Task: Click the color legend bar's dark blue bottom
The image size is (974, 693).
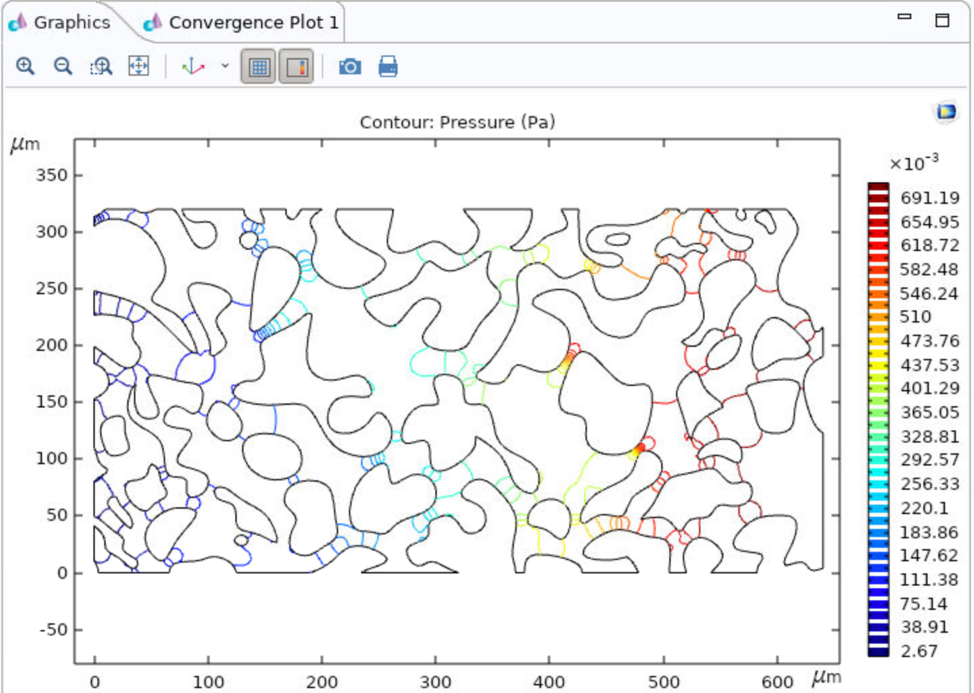Action: [x=878, y=650]
